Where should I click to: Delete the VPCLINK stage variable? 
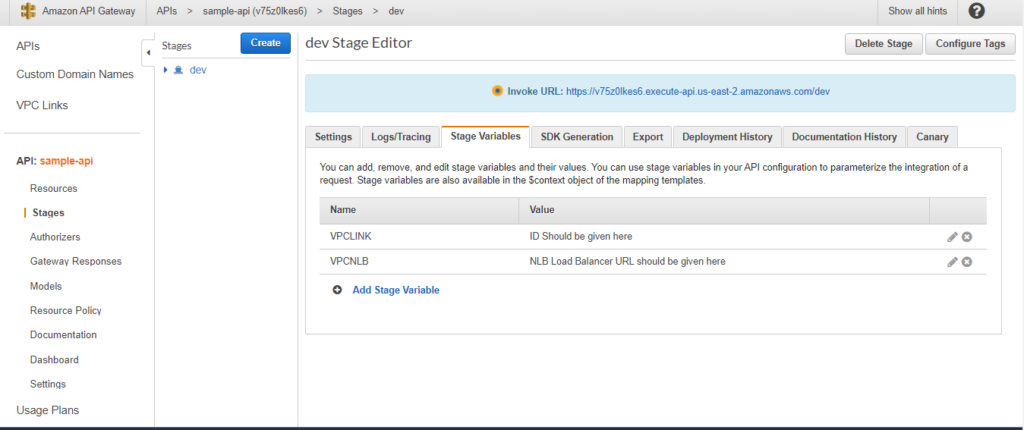point(967,237)
